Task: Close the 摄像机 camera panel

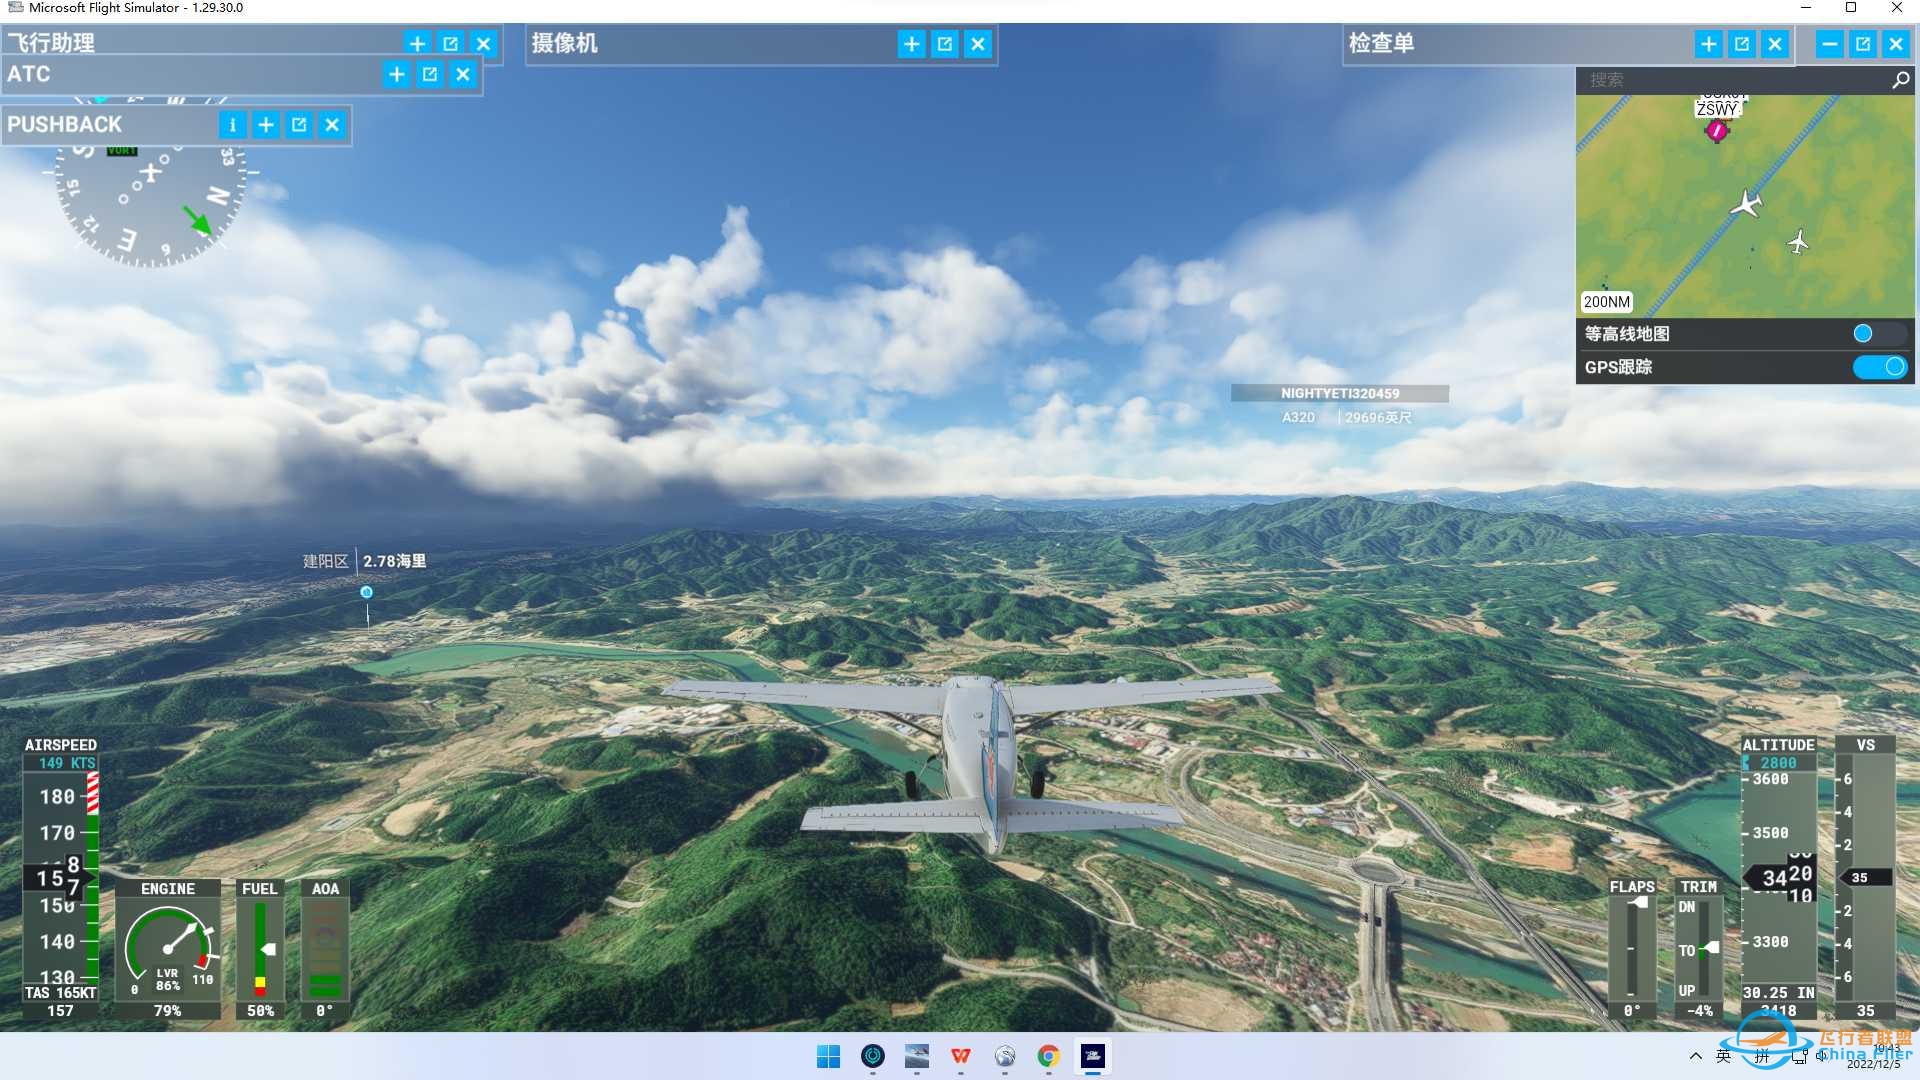Action: 978,44
